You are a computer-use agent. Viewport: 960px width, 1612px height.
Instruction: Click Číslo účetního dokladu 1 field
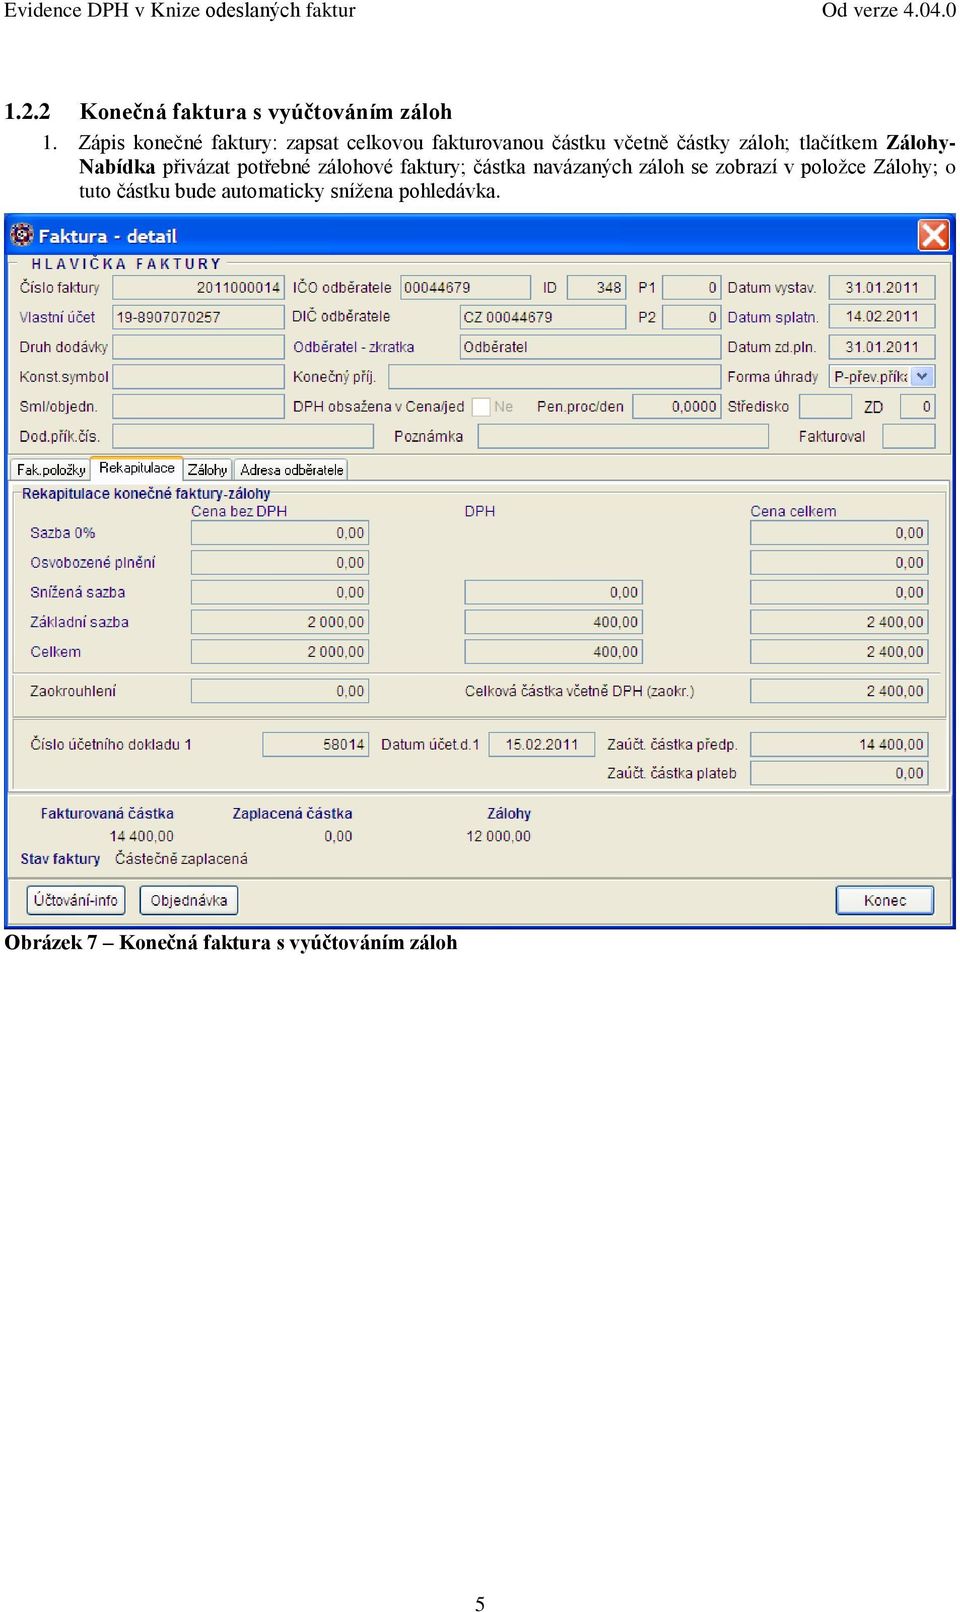316,745
